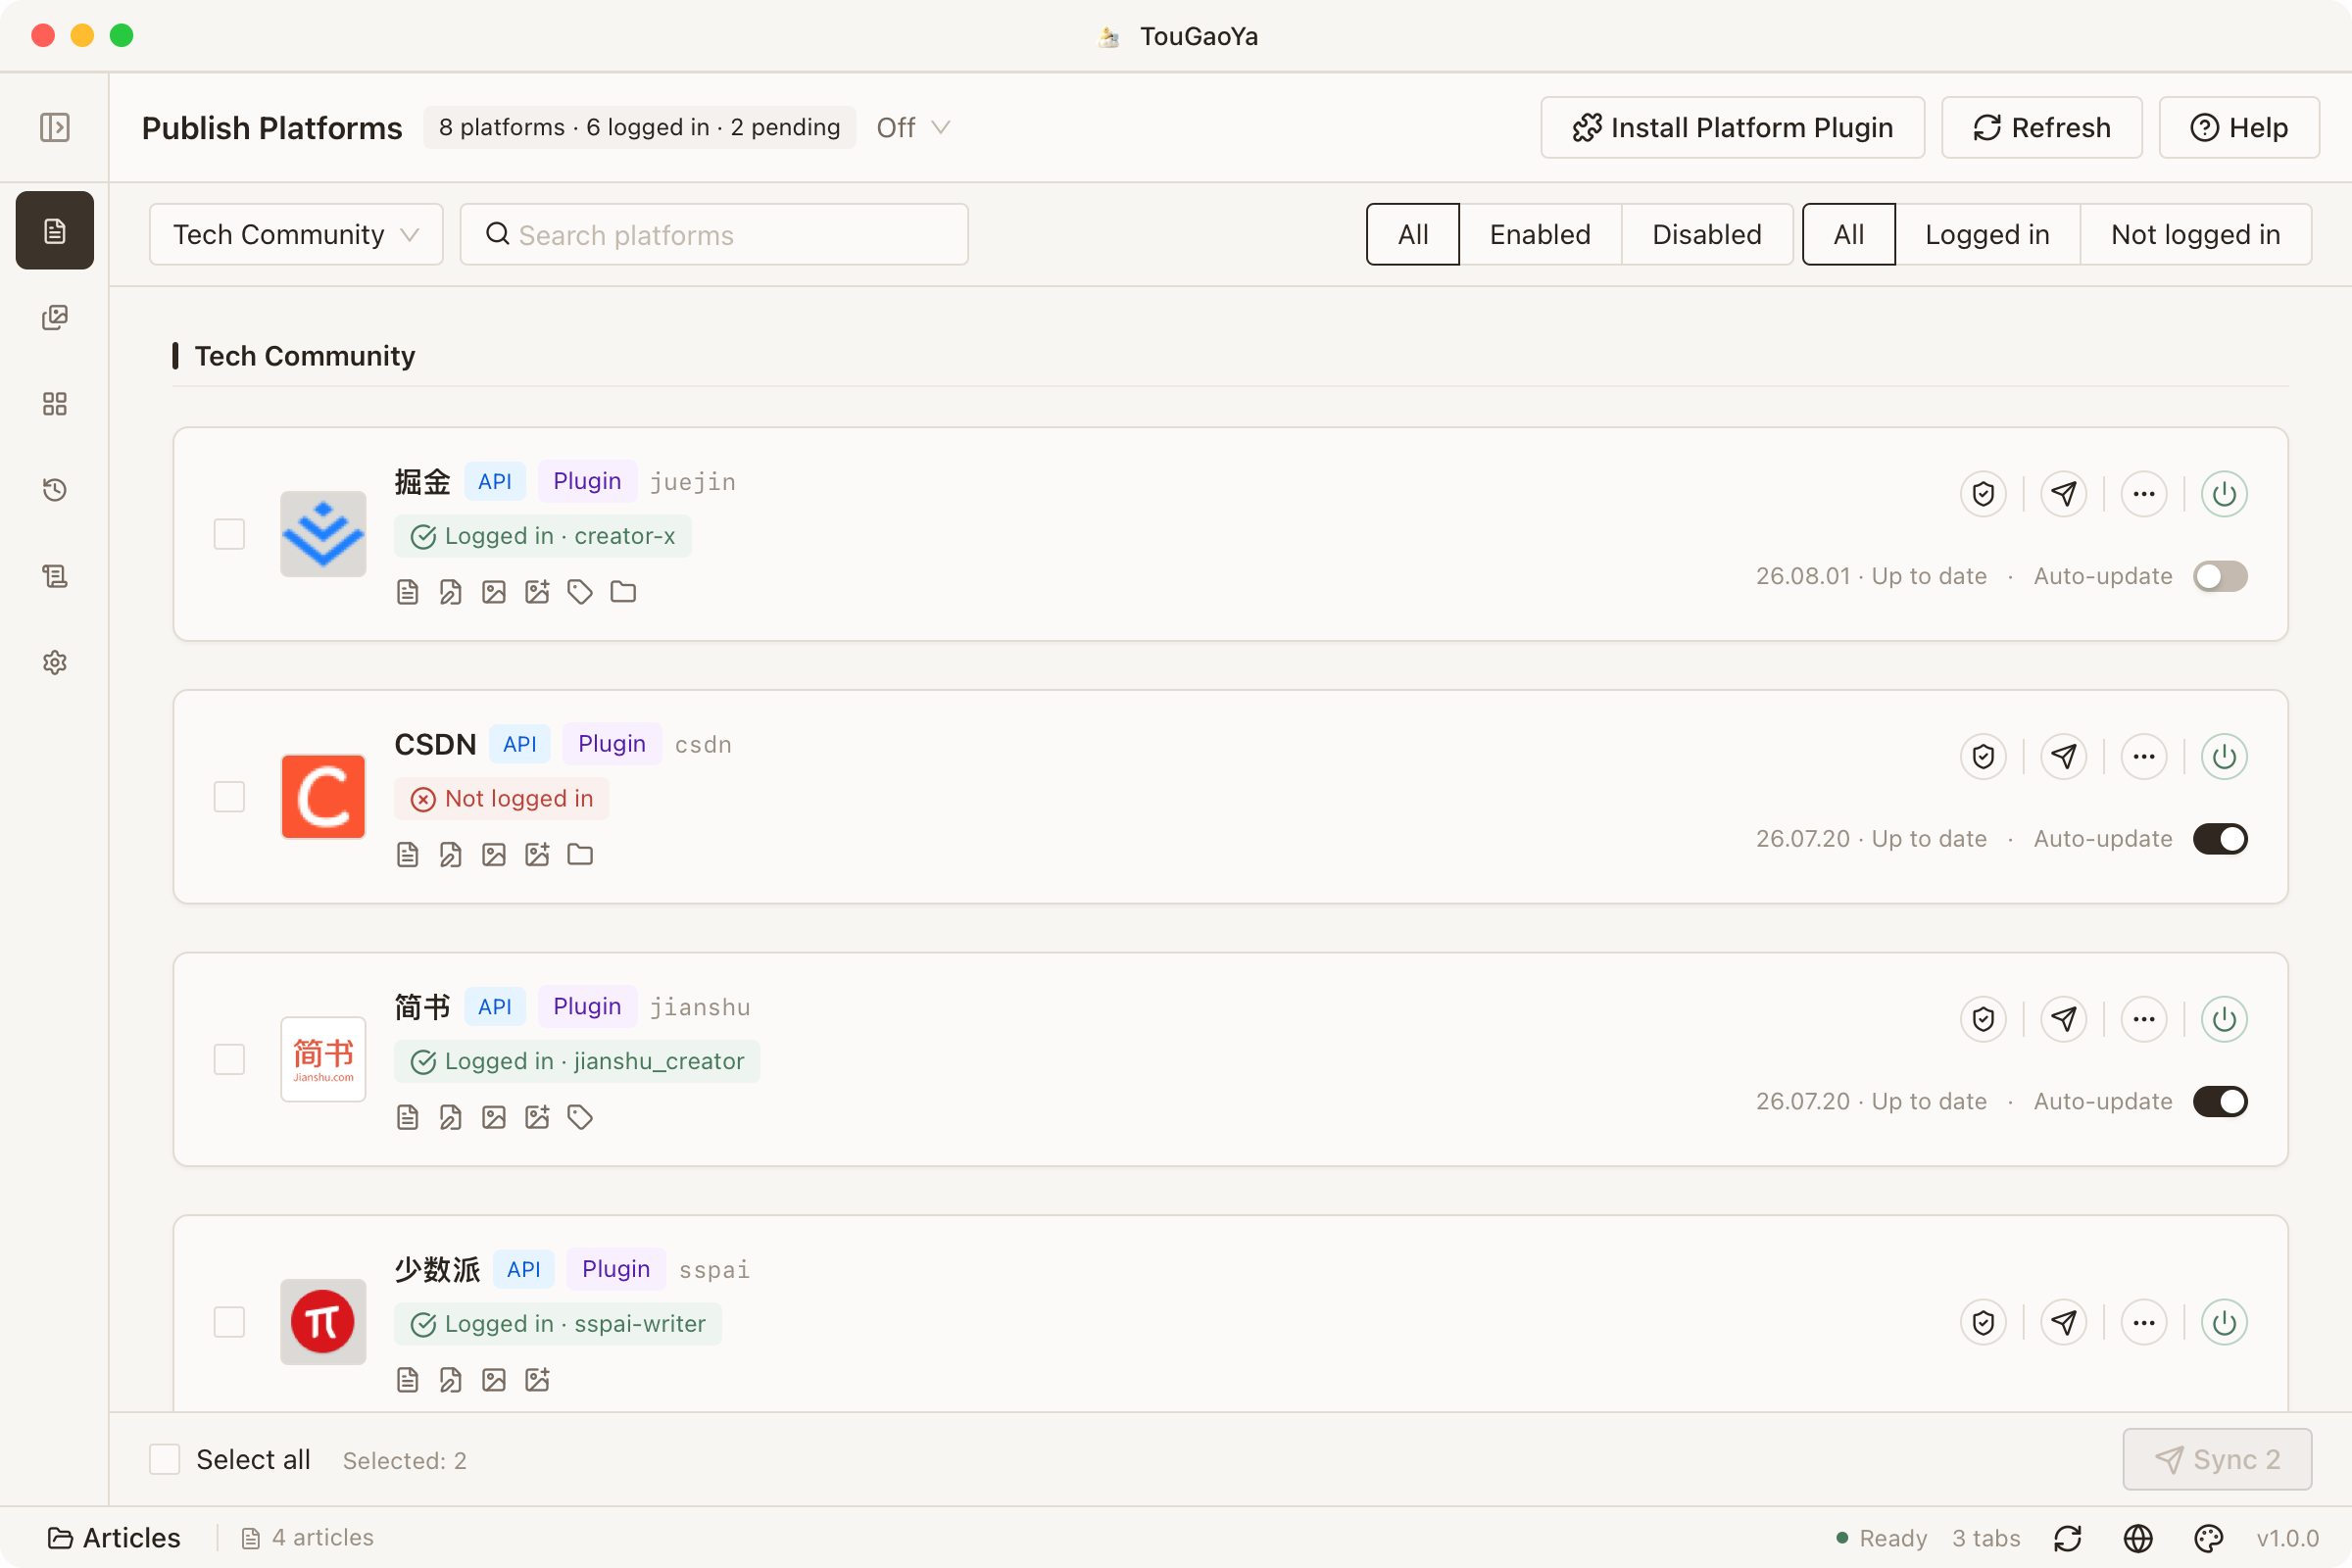This screenshot has width=2352, height=1568.
Task: Open the Tech Community category dropdown
Action: (296, 234)
